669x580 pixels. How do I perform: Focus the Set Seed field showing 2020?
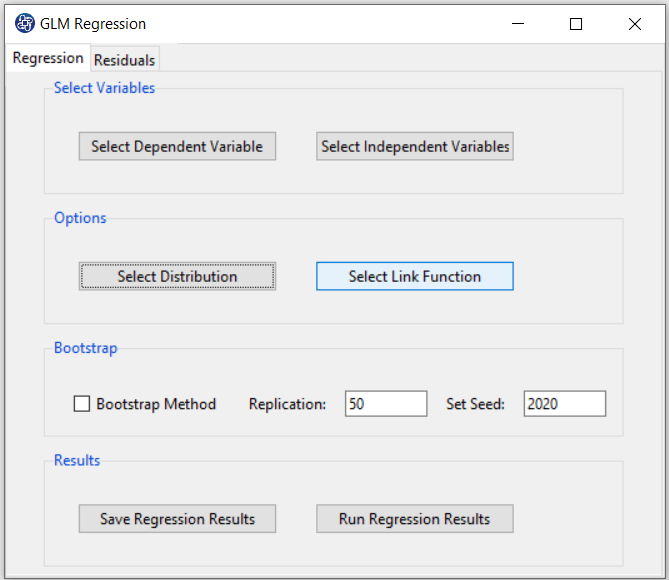click(564, 404)
